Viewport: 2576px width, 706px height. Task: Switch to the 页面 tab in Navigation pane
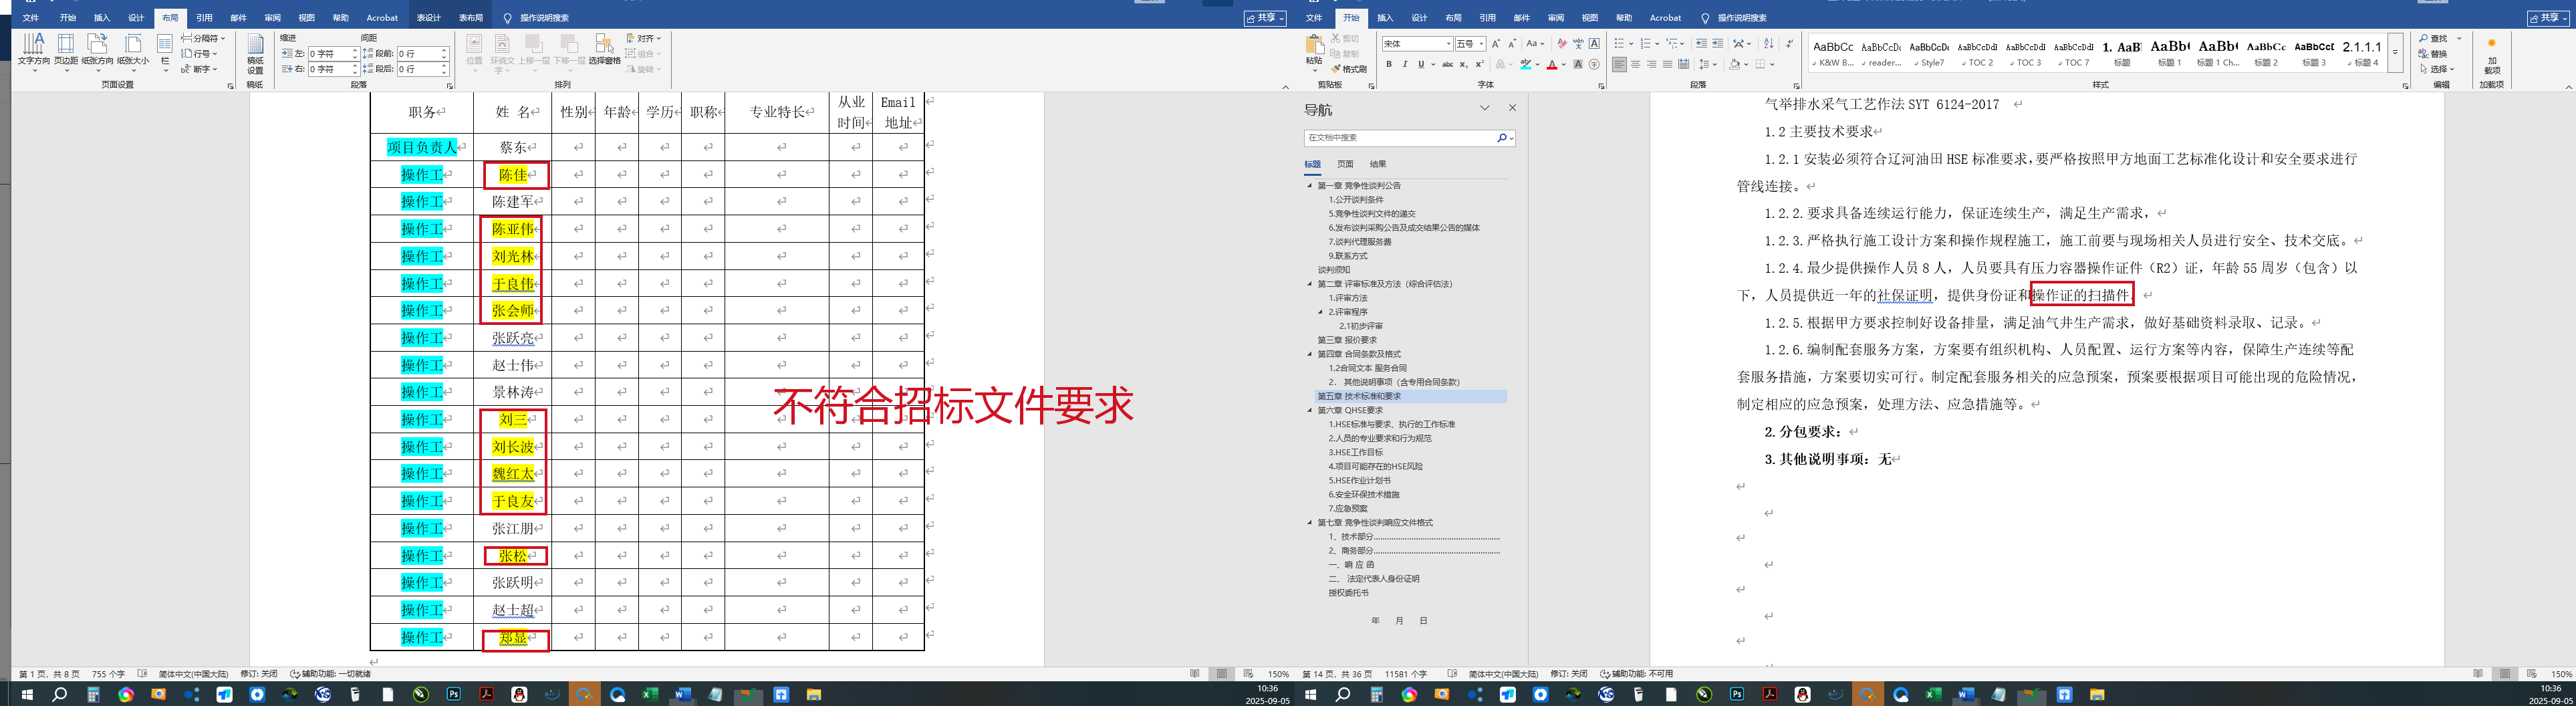[1345, 164]
